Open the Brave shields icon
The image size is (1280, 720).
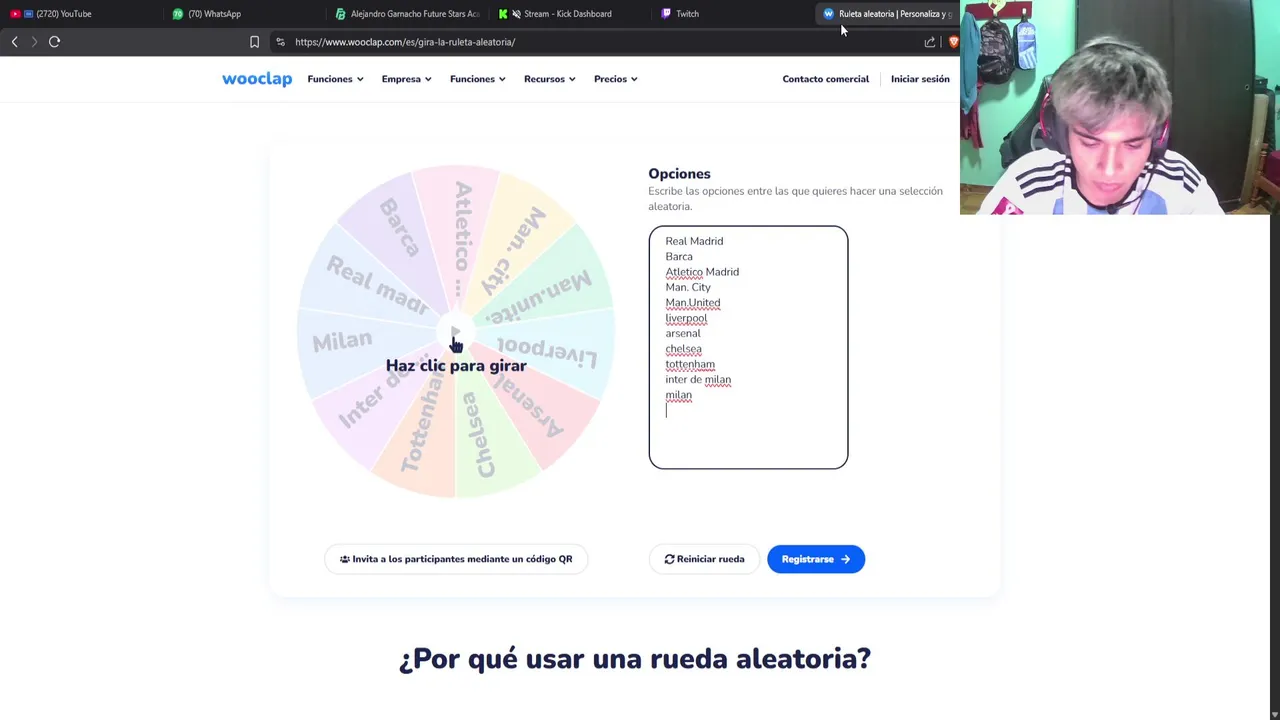[953, 42]
